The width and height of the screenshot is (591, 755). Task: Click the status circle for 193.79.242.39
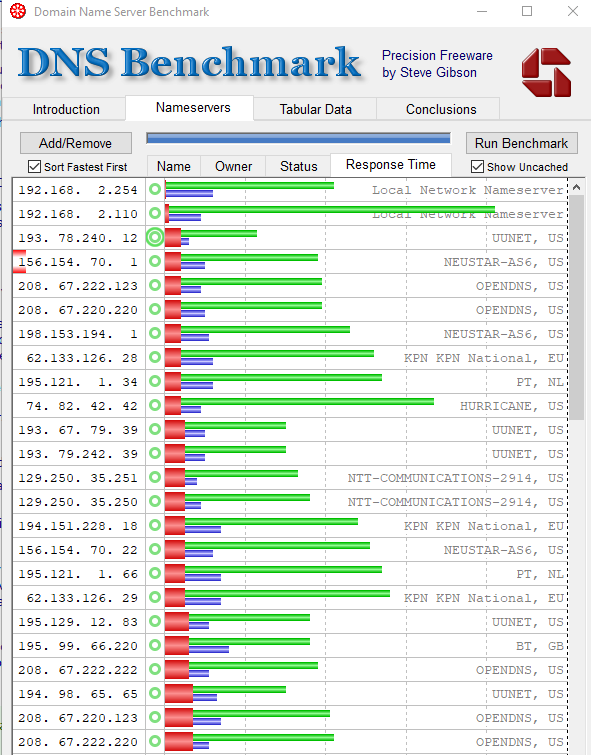click(x=155, y=453)
